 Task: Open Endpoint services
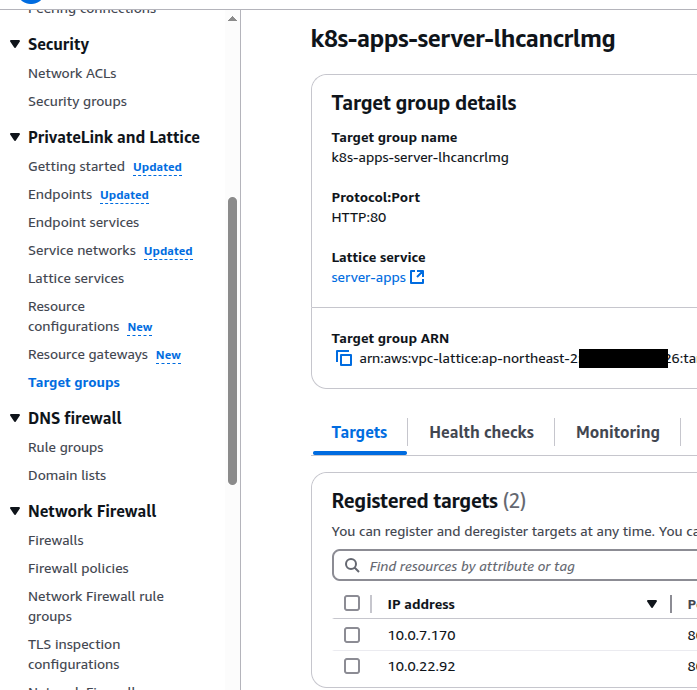point(83,222)
